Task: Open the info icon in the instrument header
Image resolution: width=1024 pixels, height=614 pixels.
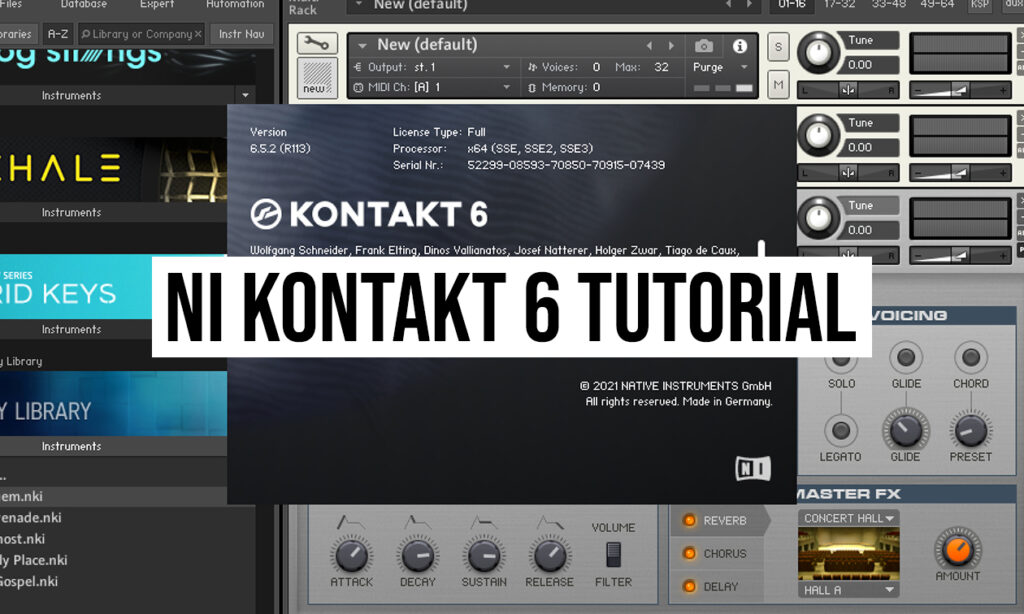Action: point(740,46)
